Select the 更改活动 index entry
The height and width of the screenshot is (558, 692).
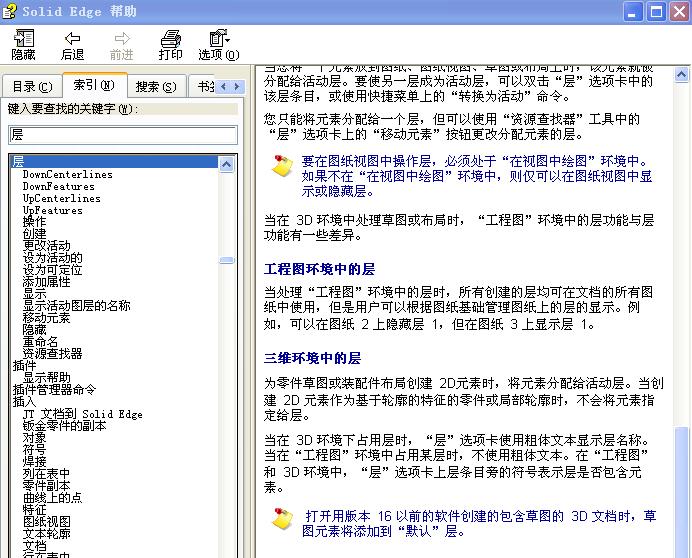[x=46, y=246]
